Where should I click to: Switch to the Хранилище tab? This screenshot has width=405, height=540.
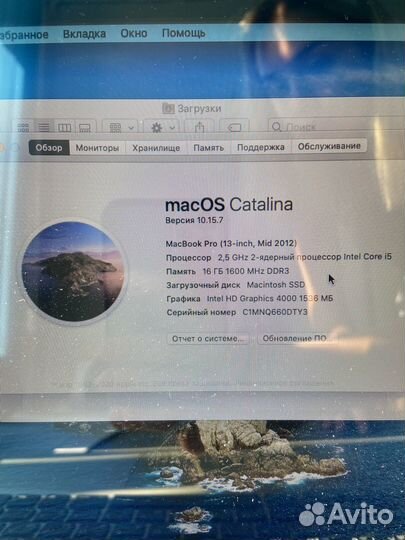(156, 148)
